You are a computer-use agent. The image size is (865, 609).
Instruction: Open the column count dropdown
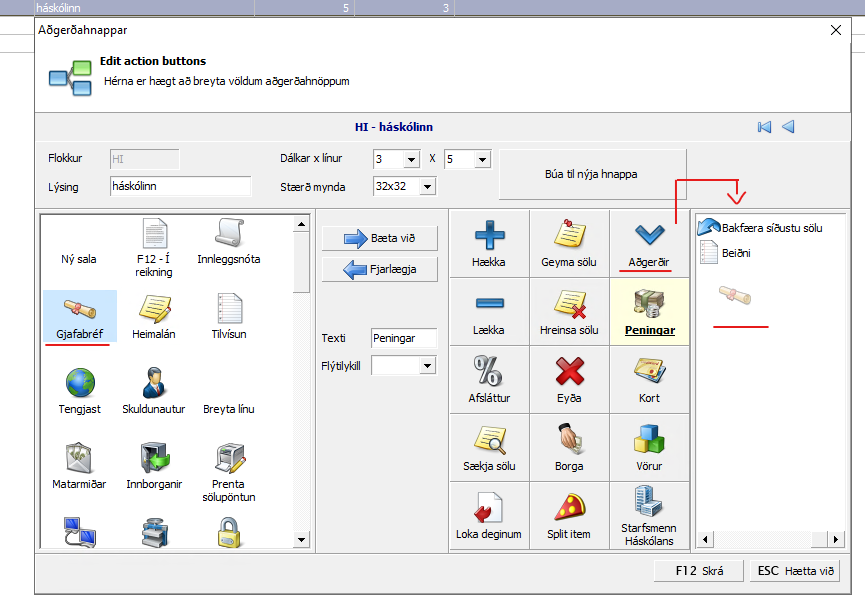410,160
